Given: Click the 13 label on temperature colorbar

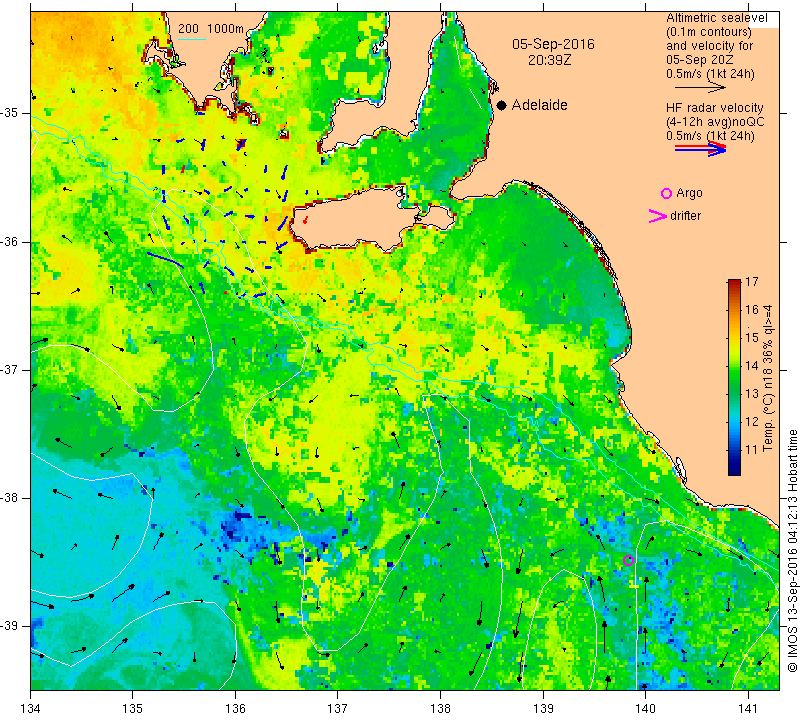Looking at the screenshot, I should [752, 393].
